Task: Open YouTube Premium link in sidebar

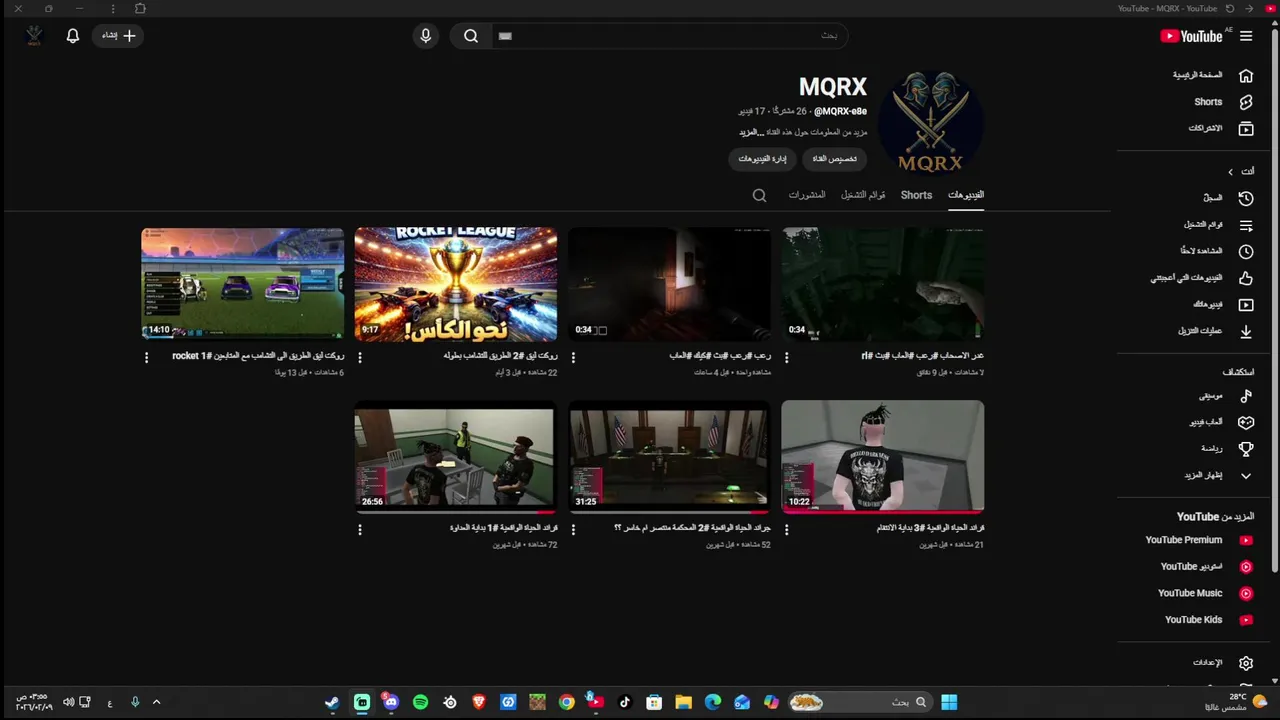Action: coord(1198,540)
